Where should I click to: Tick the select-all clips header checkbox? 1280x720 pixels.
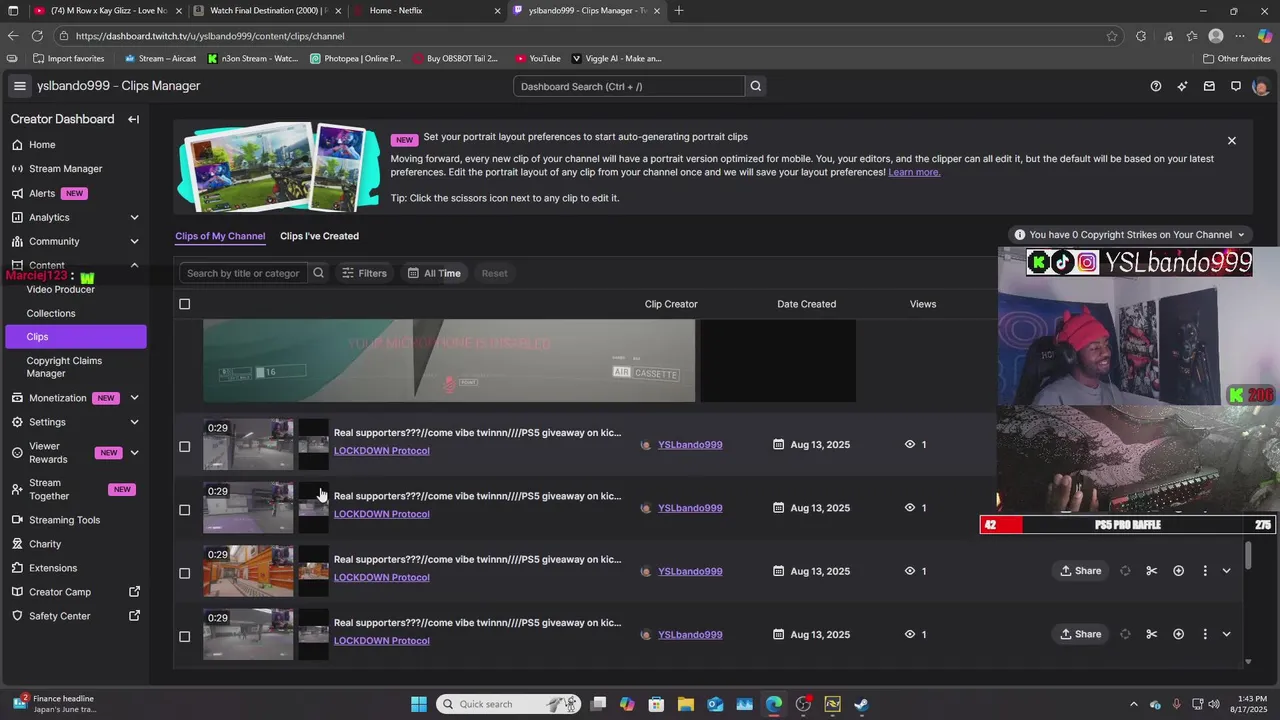tap(184, 304)
